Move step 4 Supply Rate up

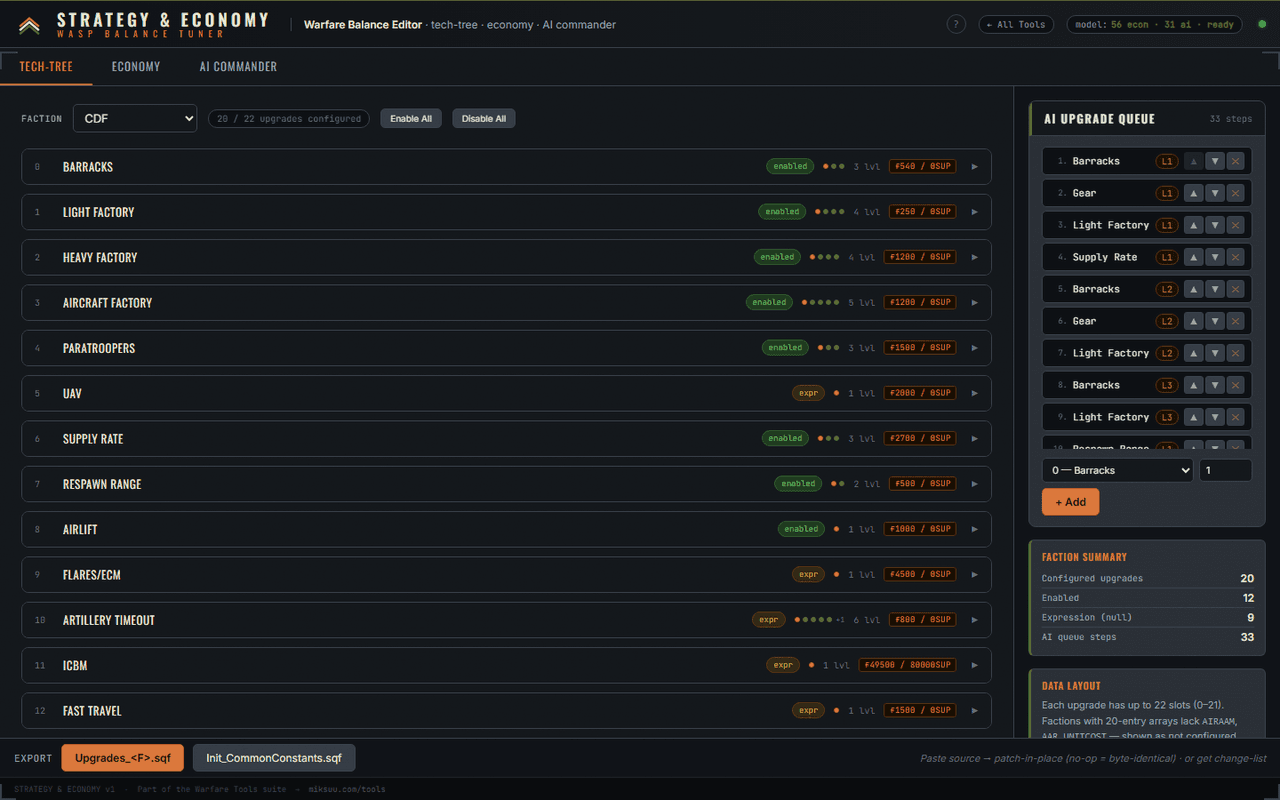tap(1193, 257)
